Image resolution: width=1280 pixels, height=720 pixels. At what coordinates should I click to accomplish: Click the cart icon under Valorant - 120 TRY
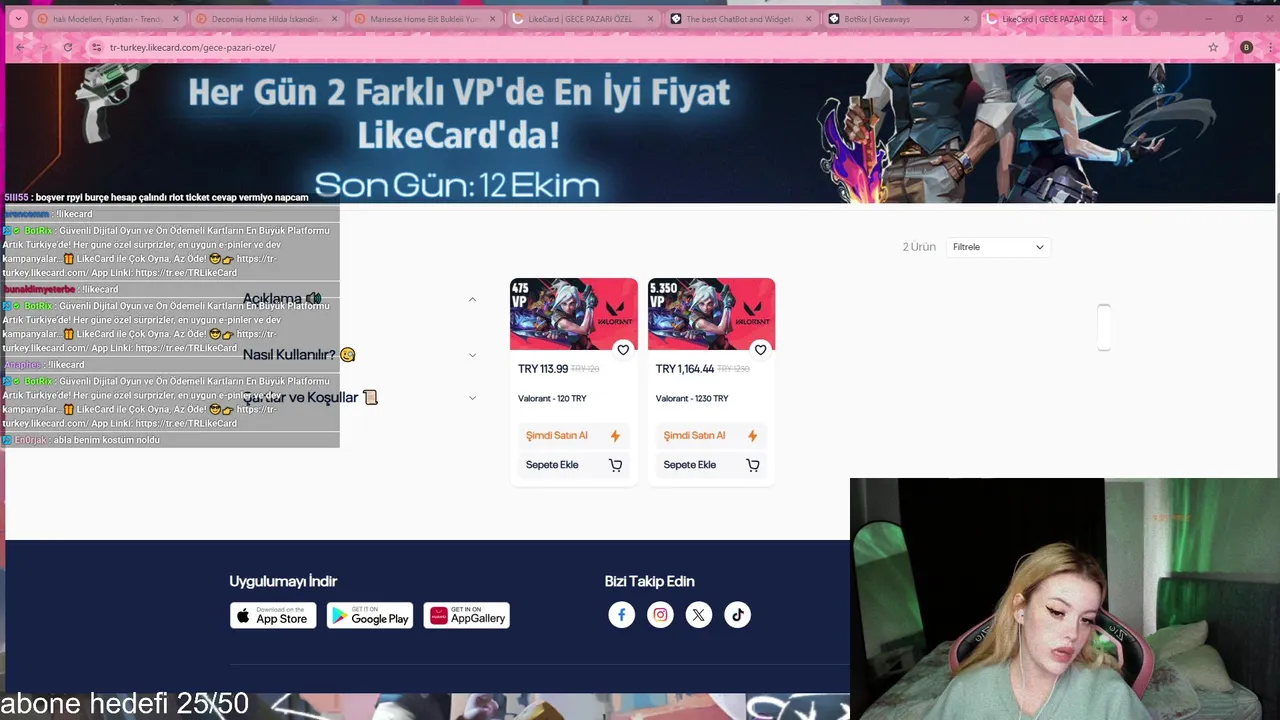pyautogui.click(x=615, y=465)
